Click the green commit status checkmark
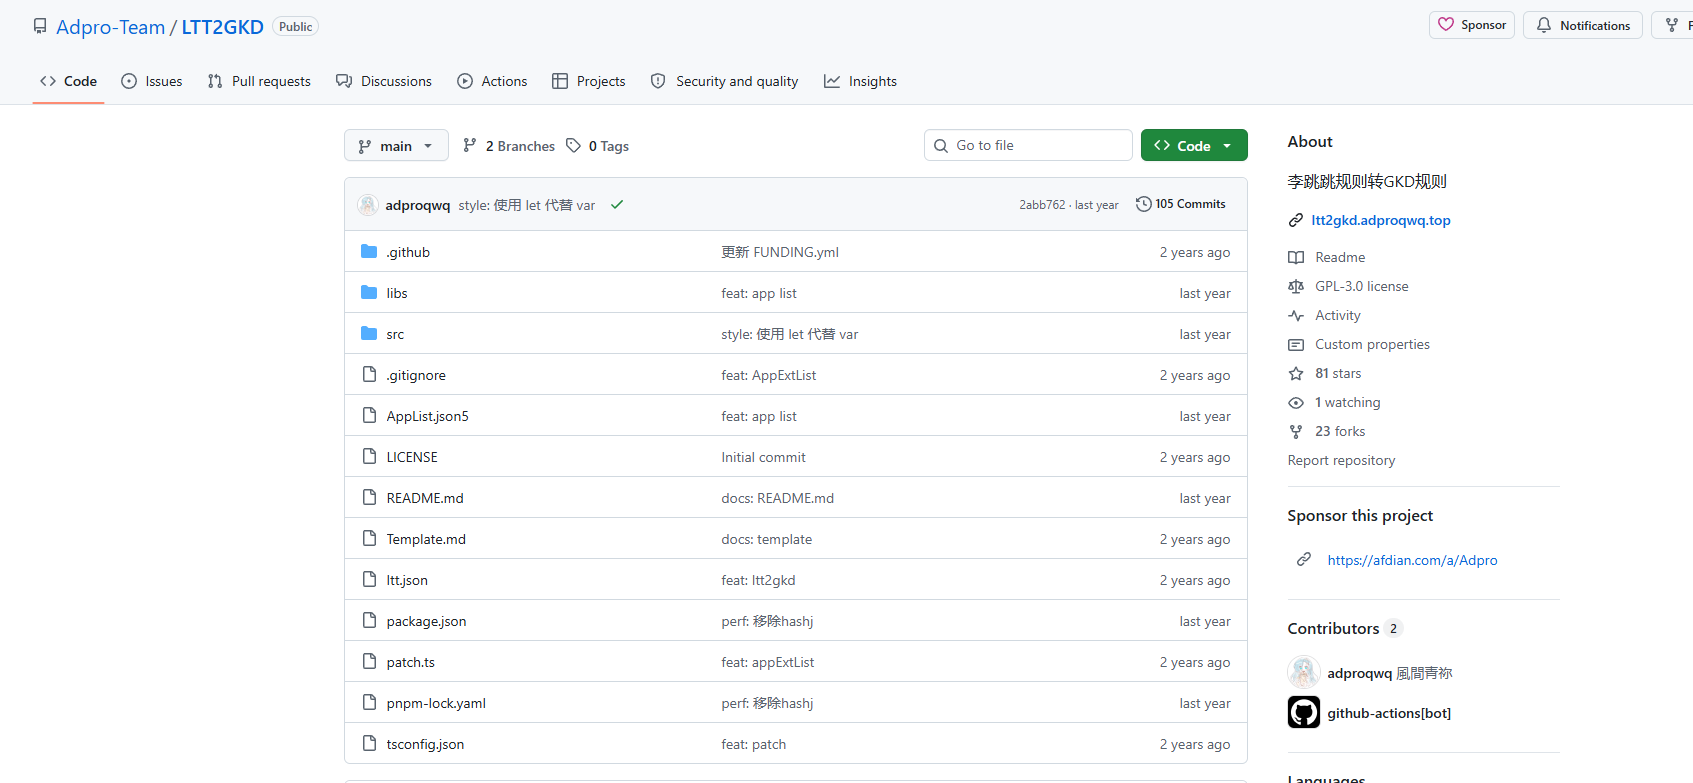Image resolution: width=1693 pixels, height=783 pixels. pos(617,204)
